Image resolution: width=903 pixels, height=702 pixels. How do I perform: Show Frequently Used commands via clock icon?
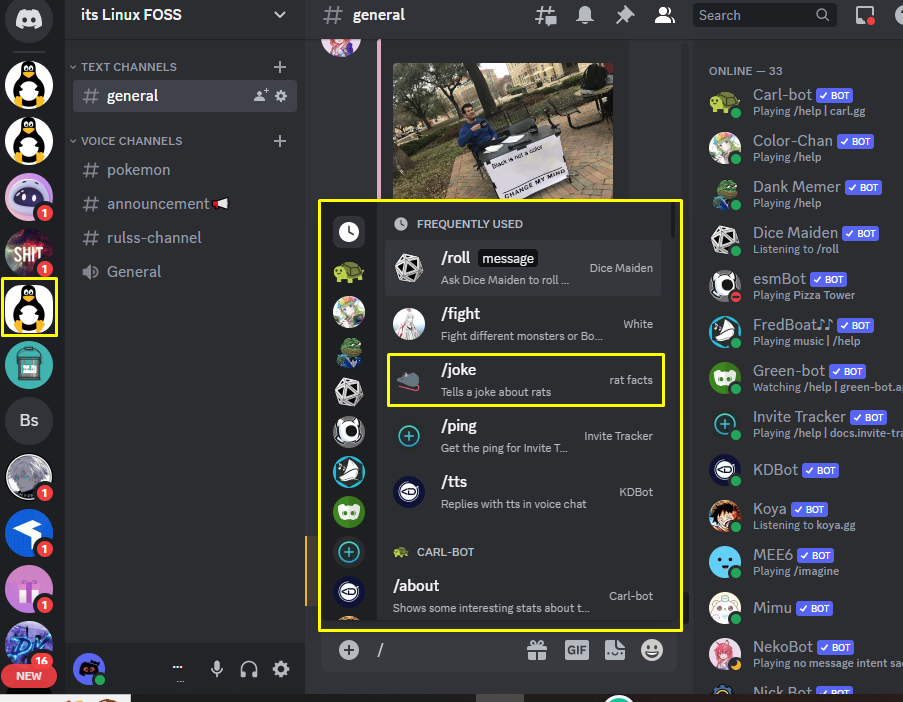click(349, 232)
